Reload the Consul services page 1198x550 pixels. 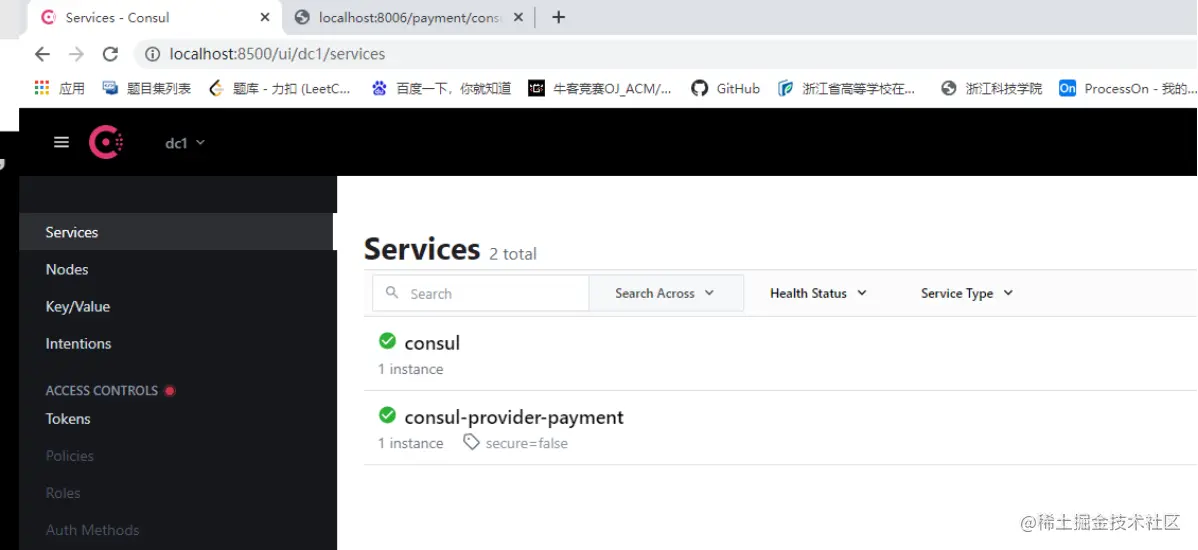(110, 54)
